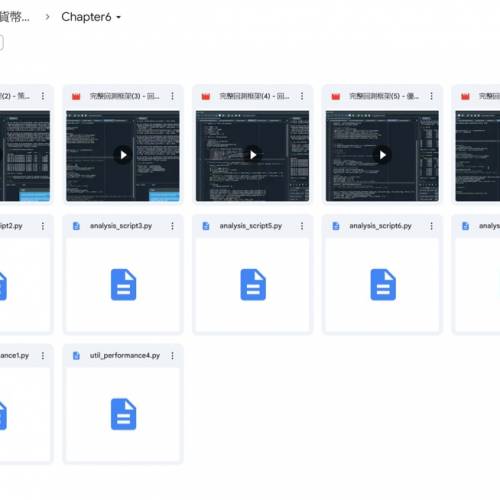The image size is (500, 500).
Task: Select the video title containing (4)
Action: click(x=254, y=96)
